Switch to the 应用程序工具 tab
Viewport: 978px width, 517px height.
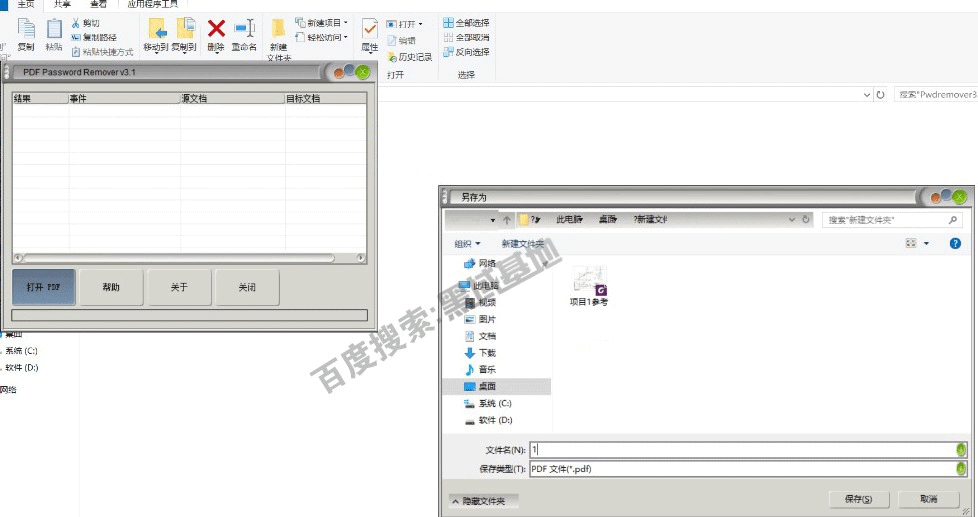click(x=152, y=4)
